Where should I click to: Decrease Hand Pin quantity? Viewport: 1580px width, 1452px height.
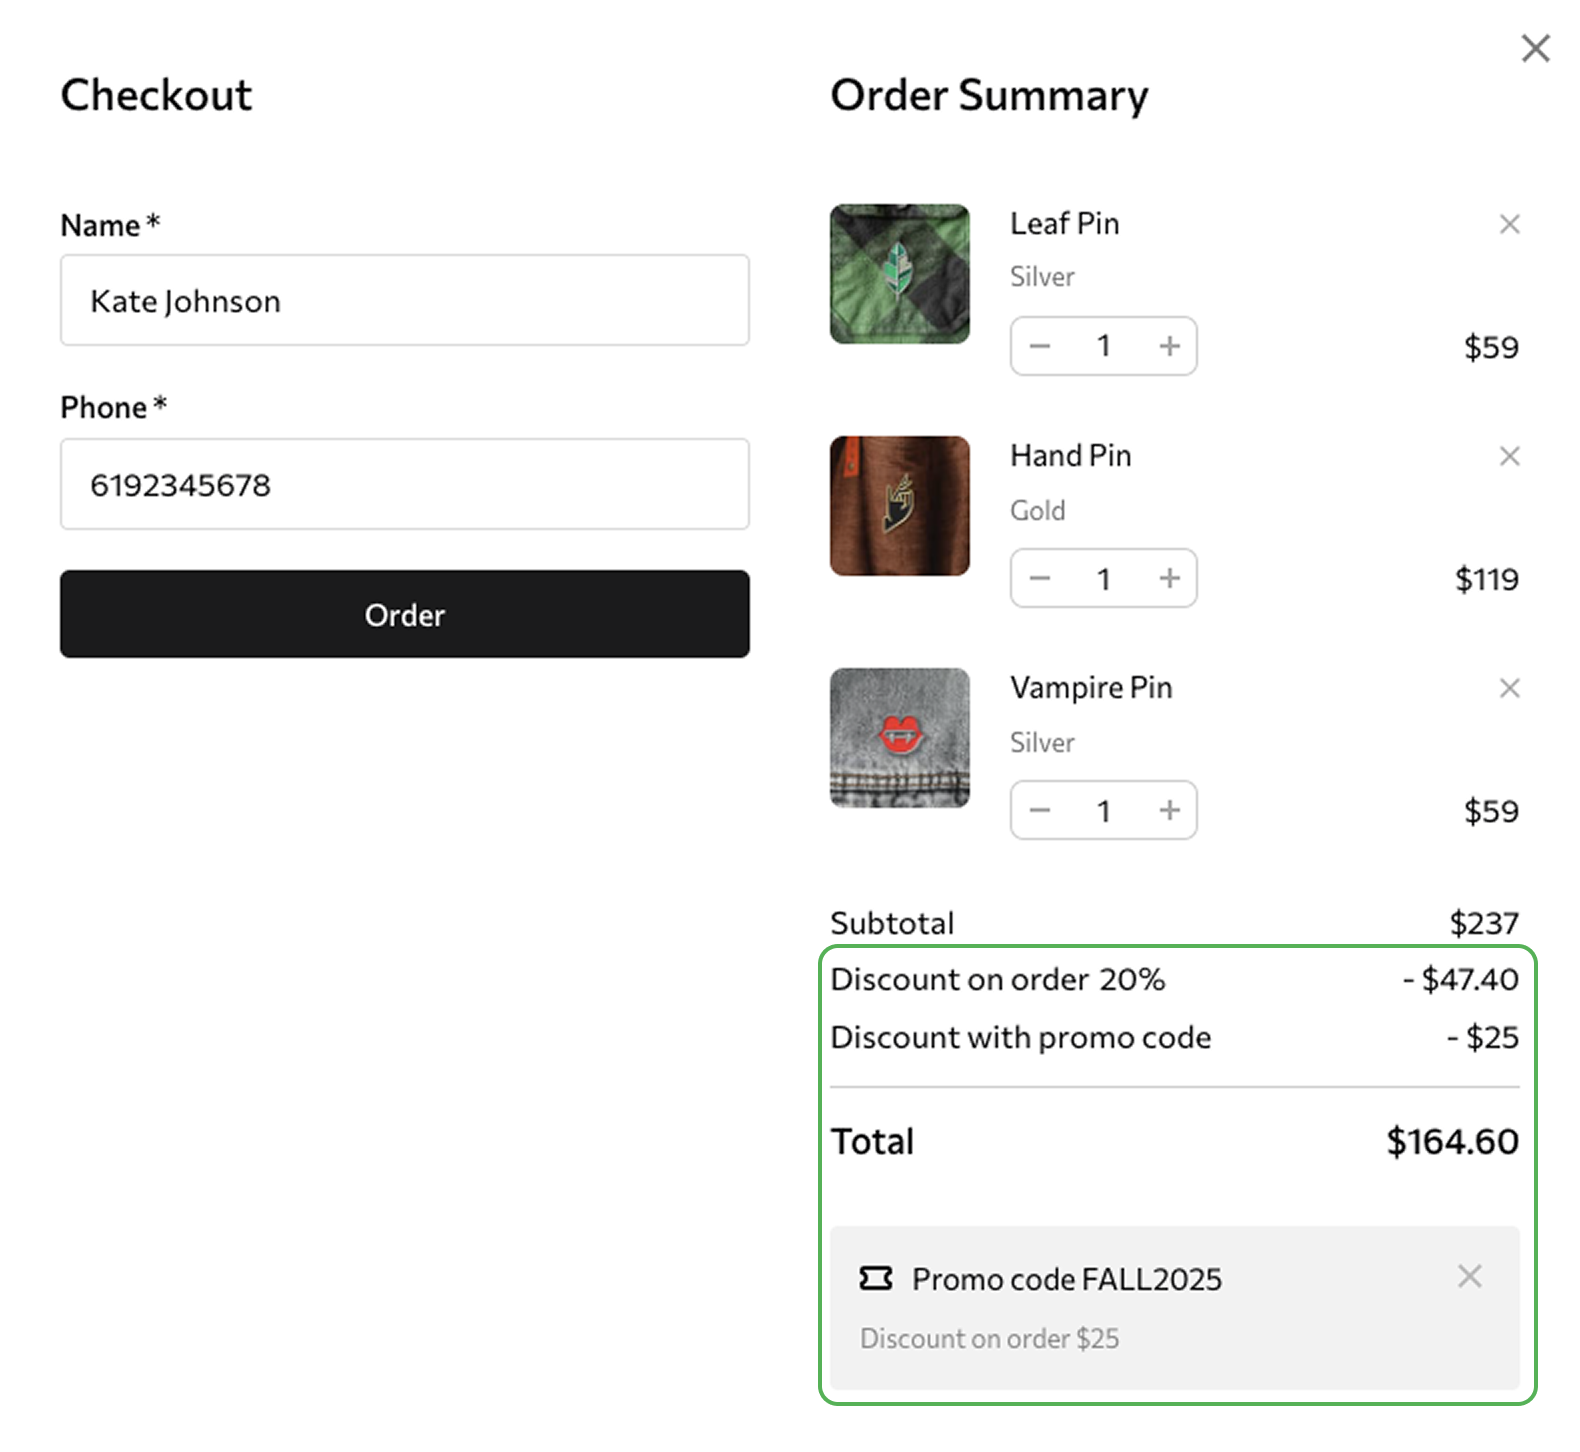(1040, 578)
